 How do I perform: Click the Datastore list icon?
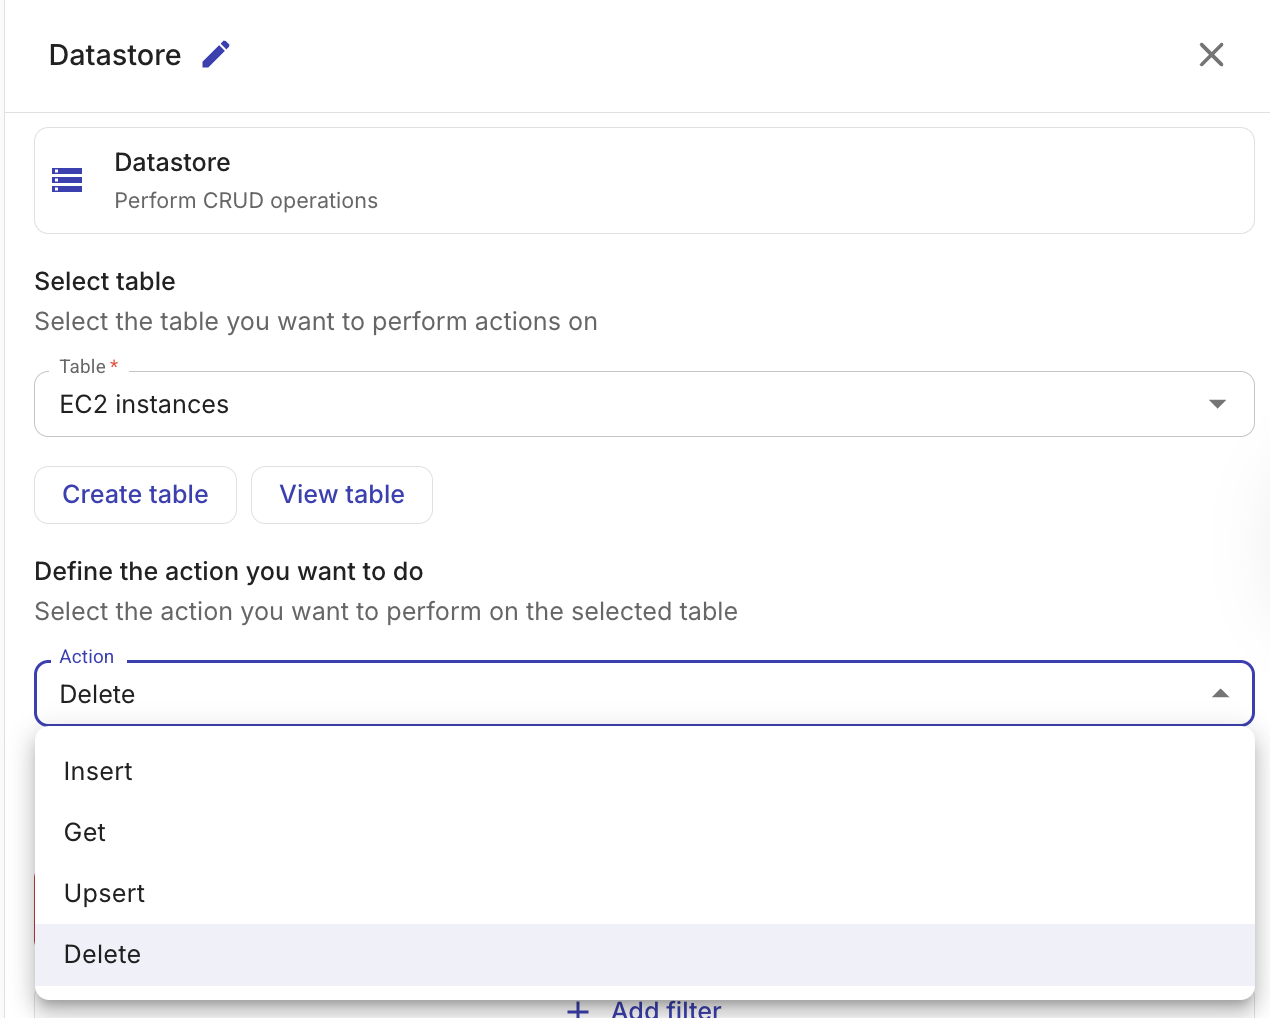click(x=66, y=180)
